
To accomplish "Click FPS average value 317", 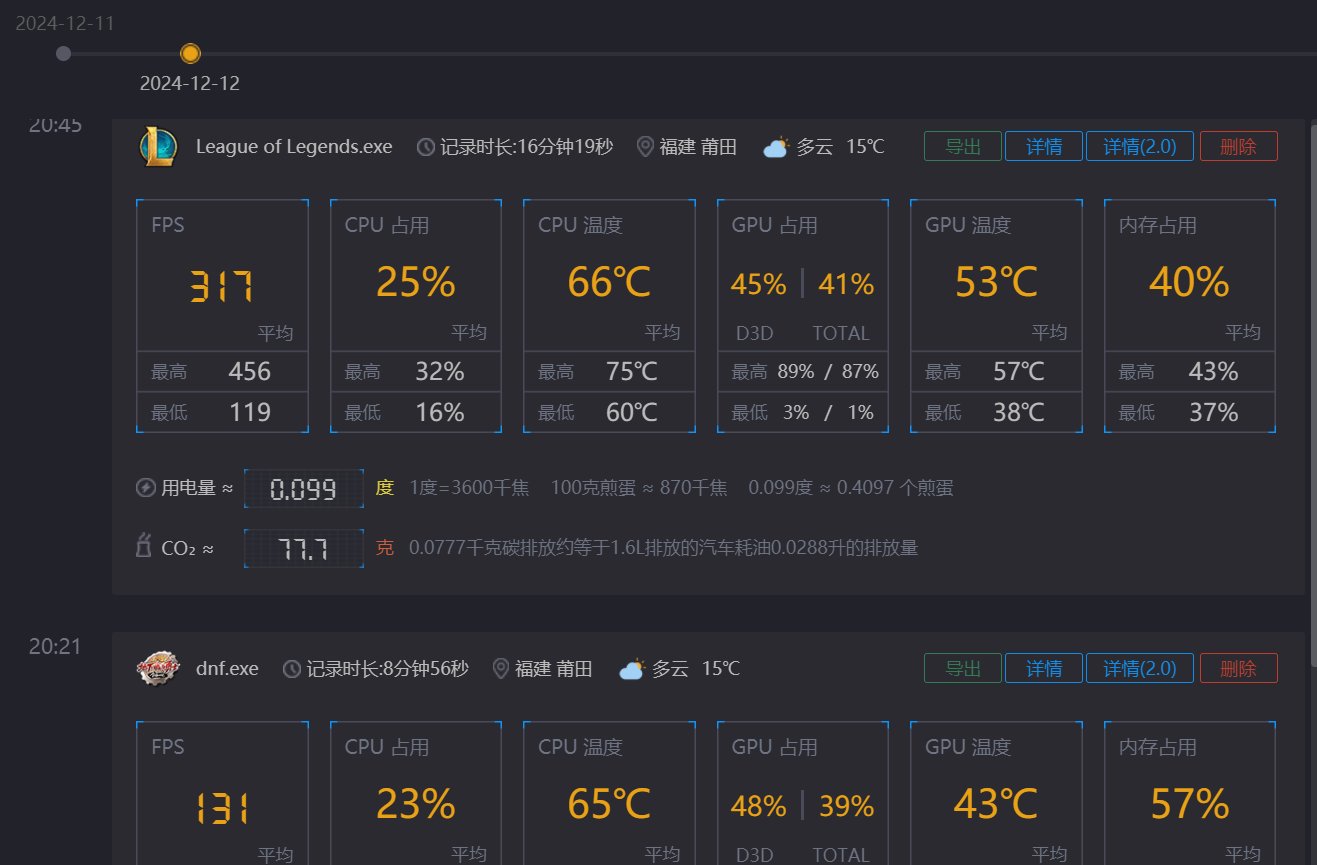I will (x=222, y=285).
